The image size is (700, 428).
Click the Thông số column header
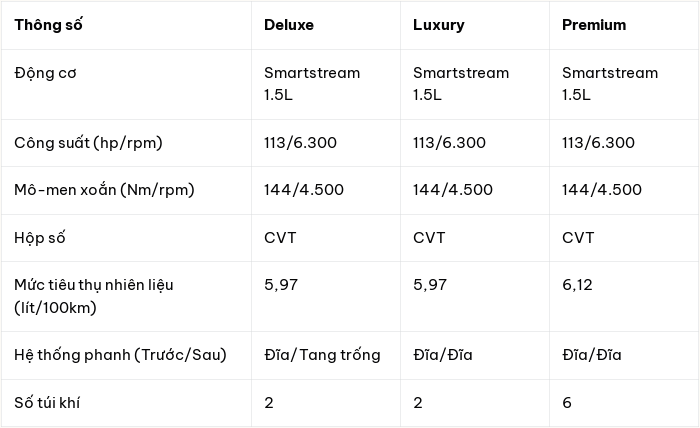[48, 25]
